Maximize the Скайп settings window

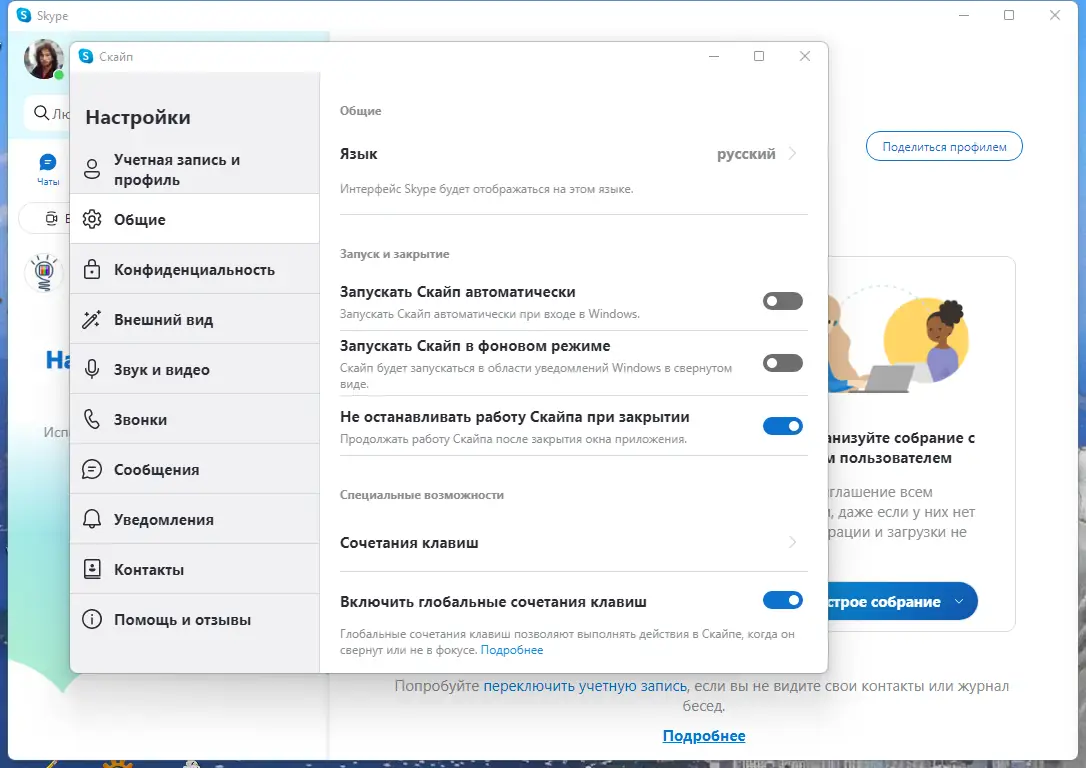point(759,56)
